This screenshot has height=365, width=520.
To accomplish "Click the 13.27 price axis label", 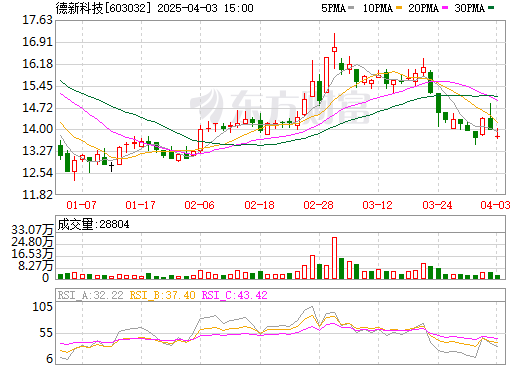I will (x=37, y=151).
